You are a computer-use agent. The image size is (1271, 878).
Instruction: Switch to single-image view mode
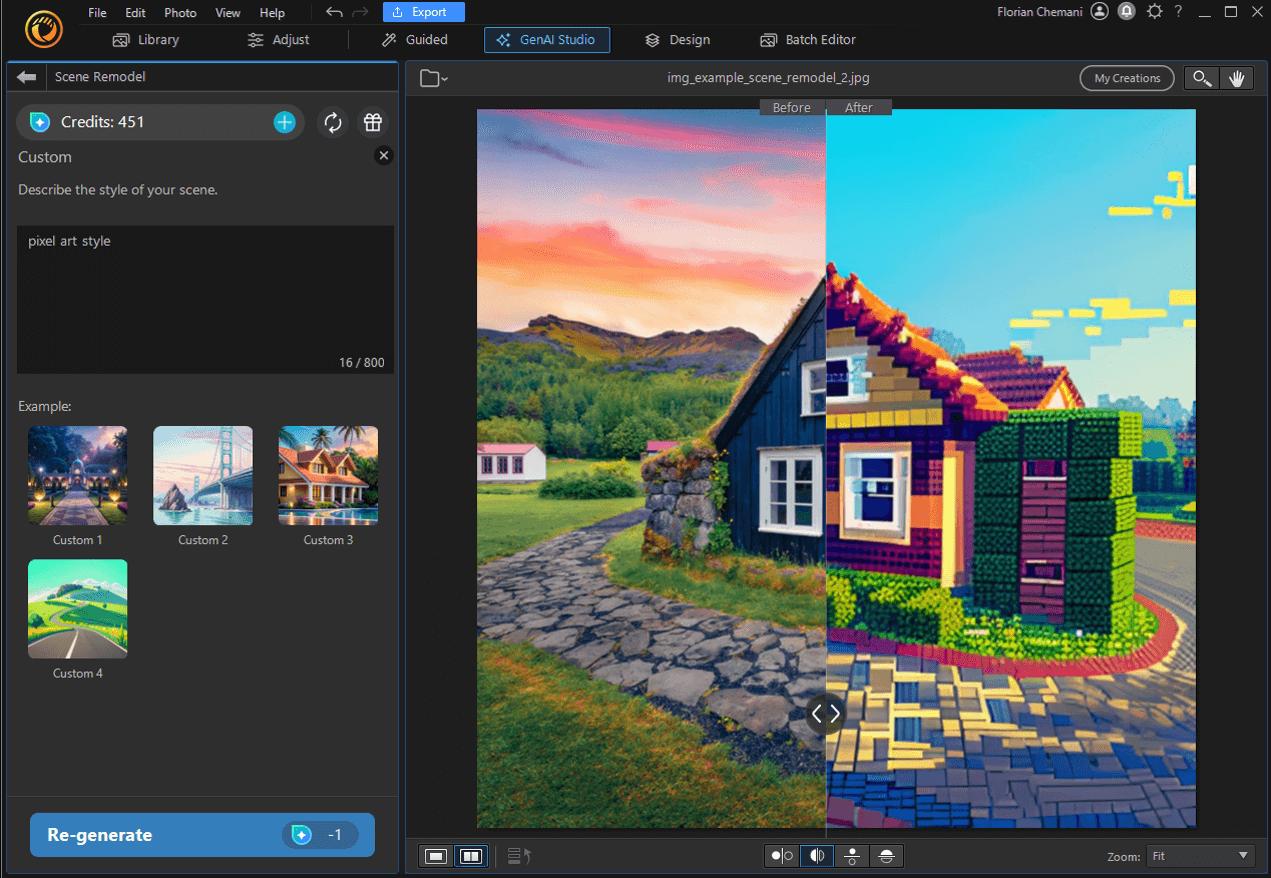(x=435, y=856)
